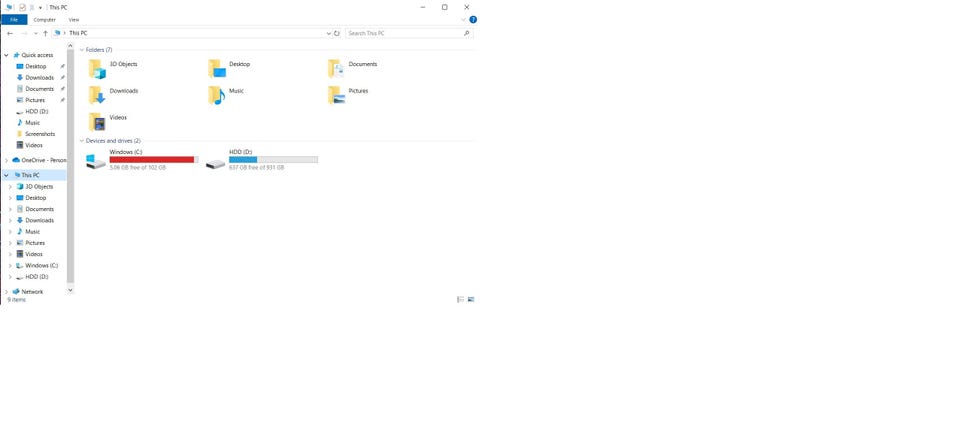Viewport: 960px width, 444px height.
Task: Click the navigation pane scrollbar up arrow
Action: (x=70, y=47)
